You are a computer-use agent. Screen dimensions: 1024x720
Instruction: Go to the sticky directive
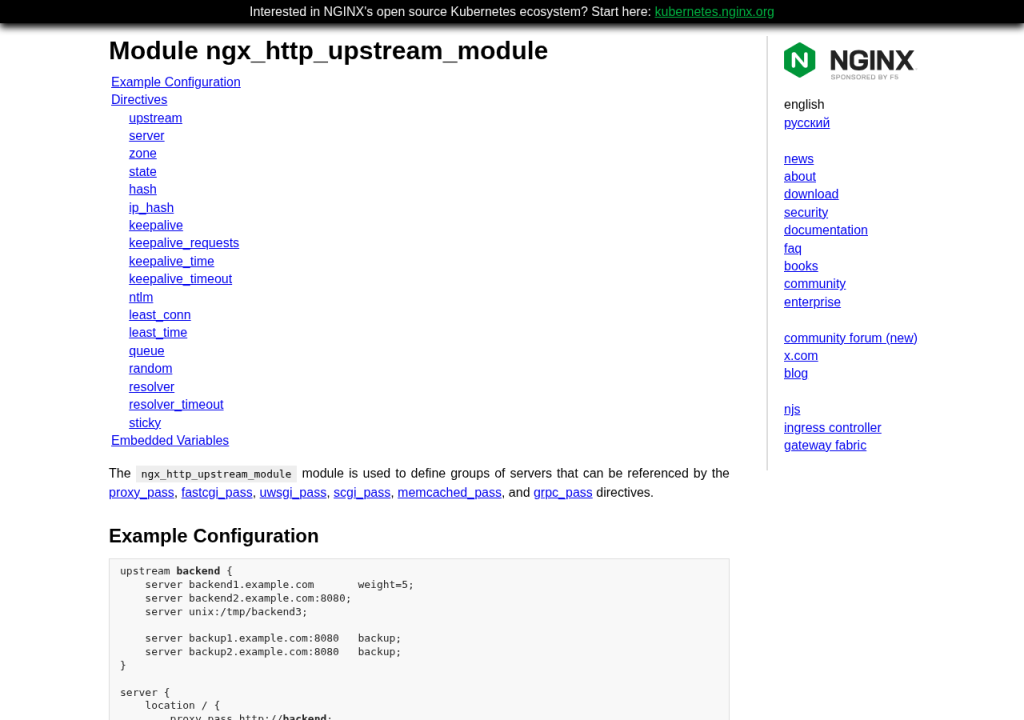pos(144,422)
